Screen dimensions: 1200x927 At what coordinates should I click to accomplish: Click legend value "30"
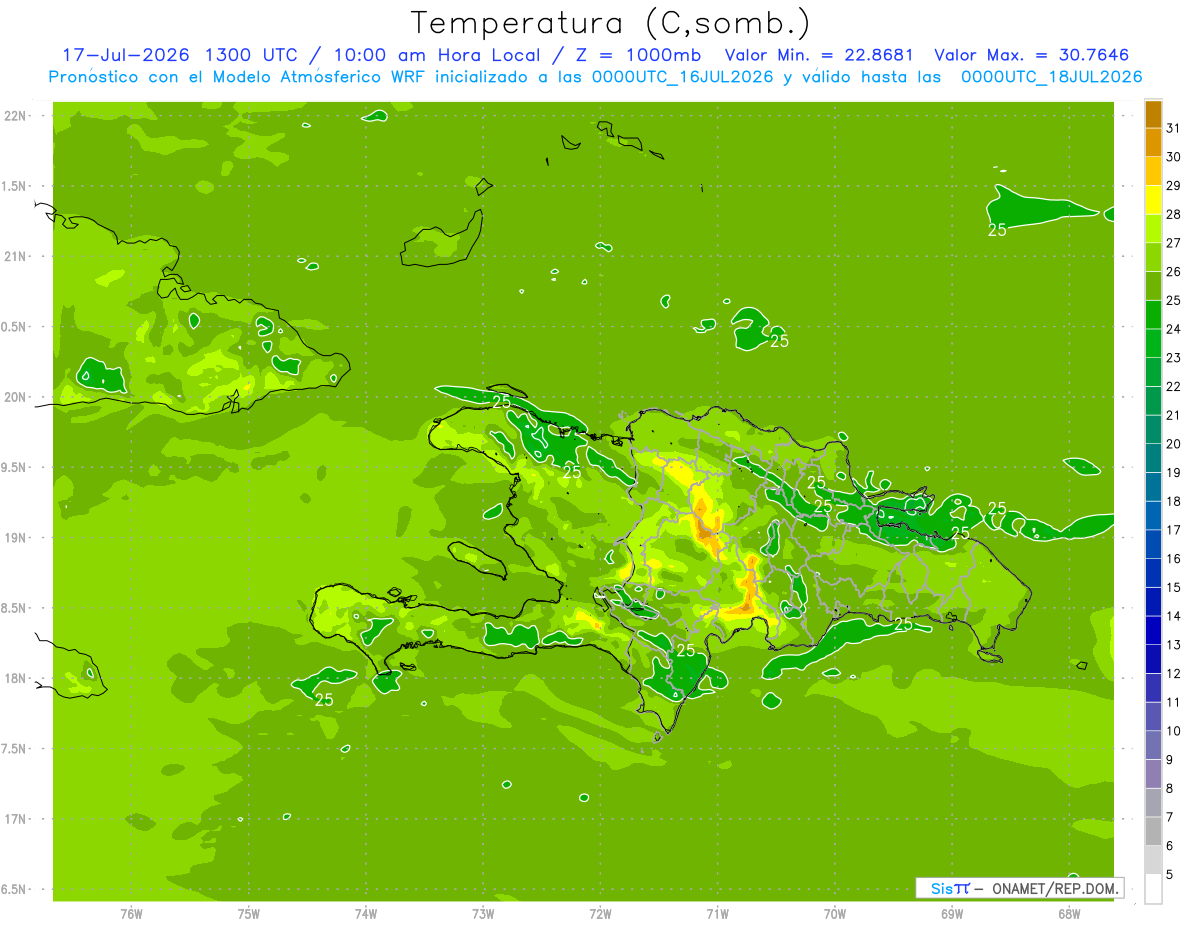coord(1174,157)
